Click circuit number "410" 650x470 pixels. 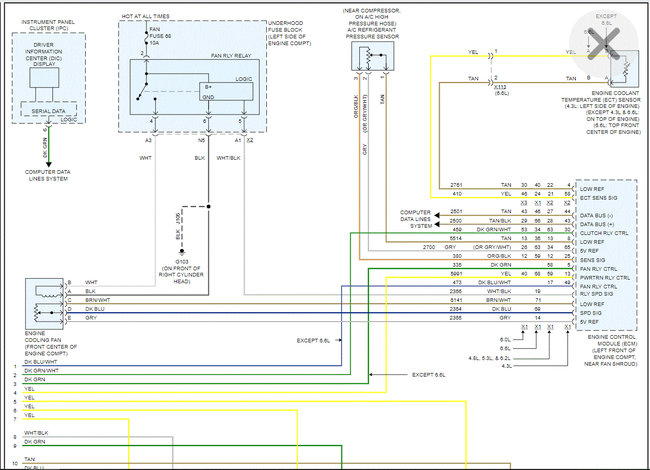[x=457, y=194]
